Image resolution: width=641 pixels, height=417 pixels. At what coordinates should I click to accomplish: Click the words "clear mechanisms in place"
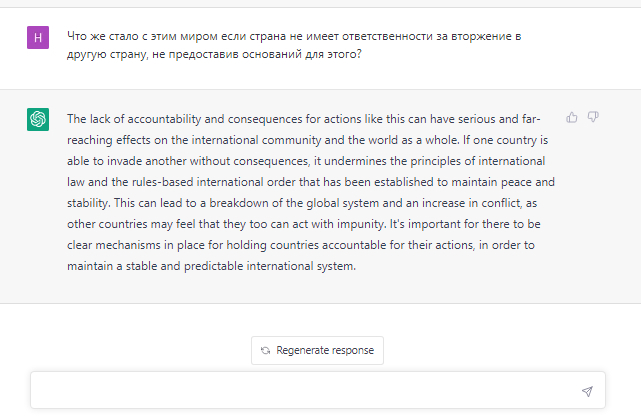131,246
